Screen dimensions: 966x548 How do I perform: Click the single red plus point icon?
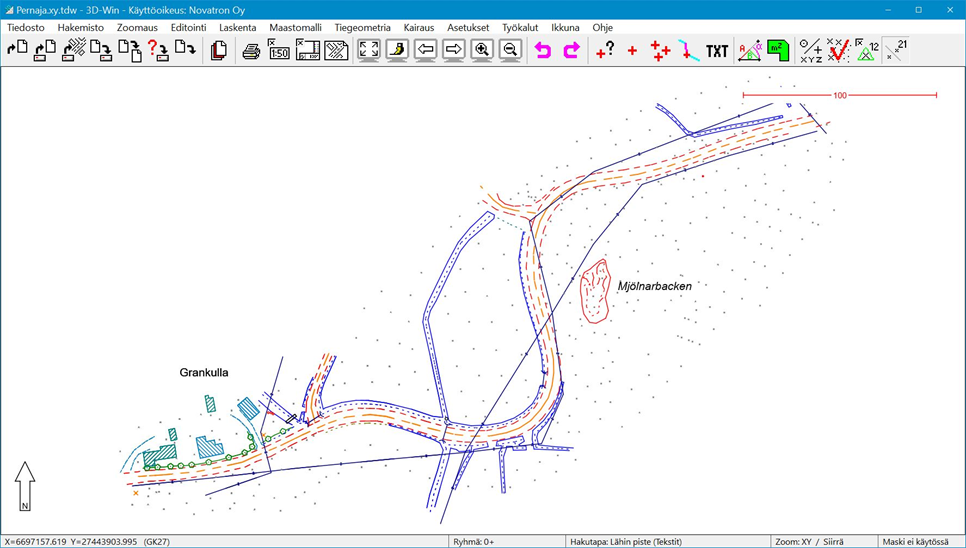coord(632,50)
